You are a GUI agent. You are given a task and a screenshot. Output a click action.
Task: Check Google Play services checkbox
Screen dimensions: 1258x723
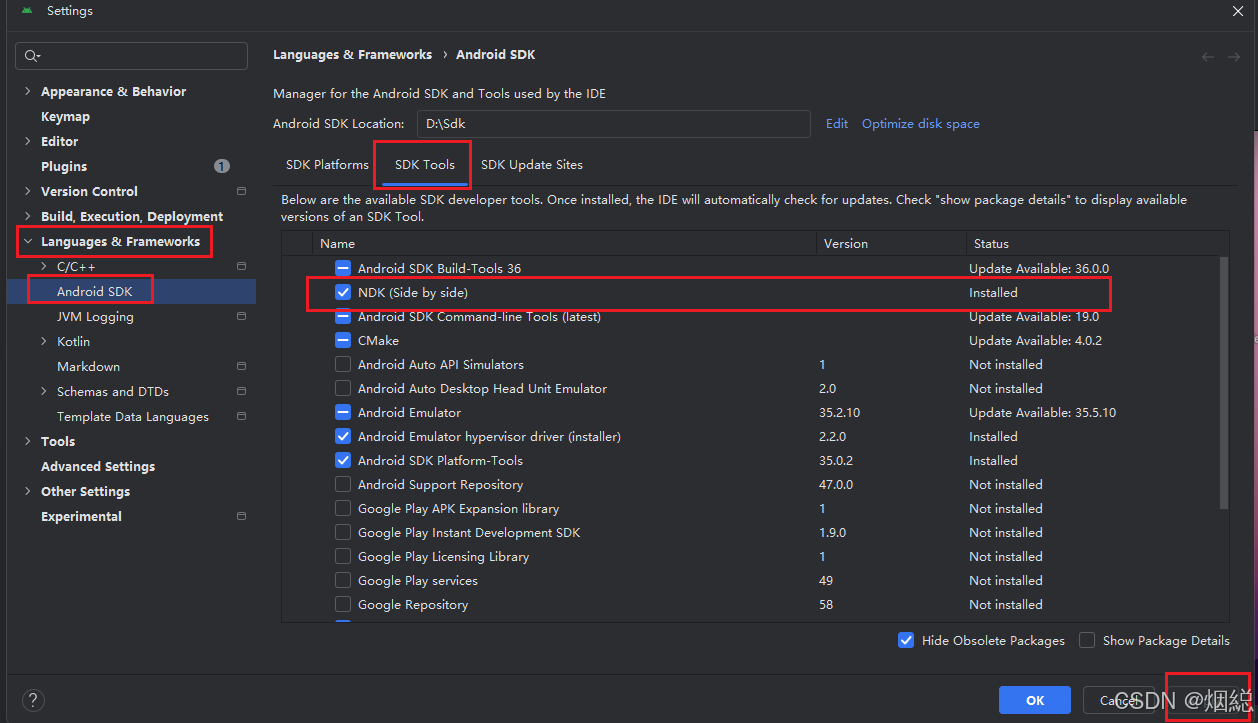[343, 580]
